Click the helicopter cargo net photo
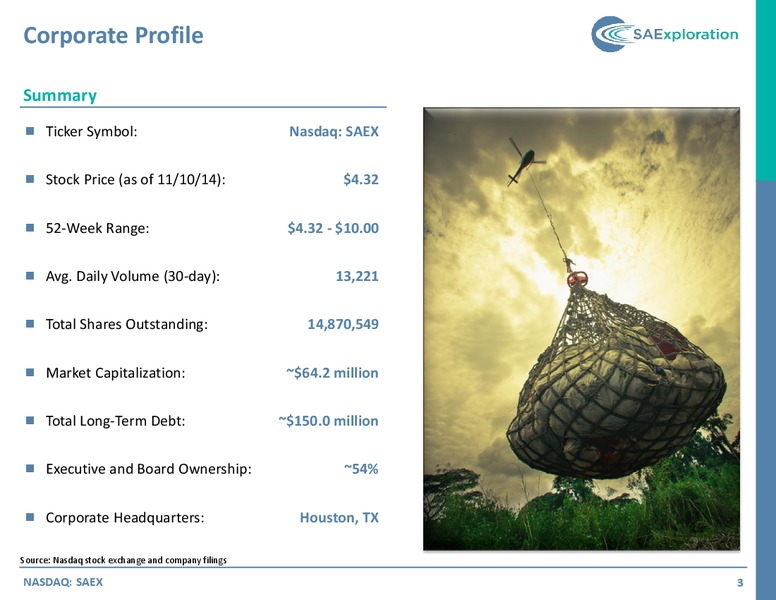This screenshot has width=776, height=600. coord(582,329)
